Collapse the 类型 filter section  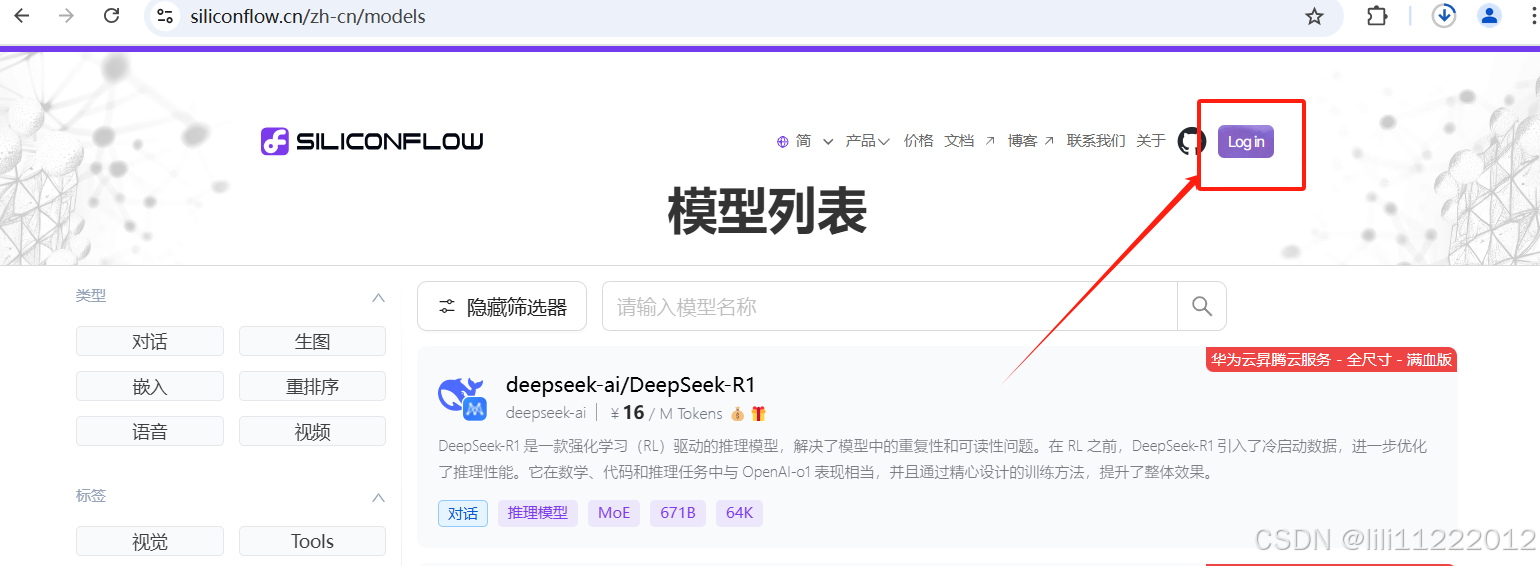(378, 297)
